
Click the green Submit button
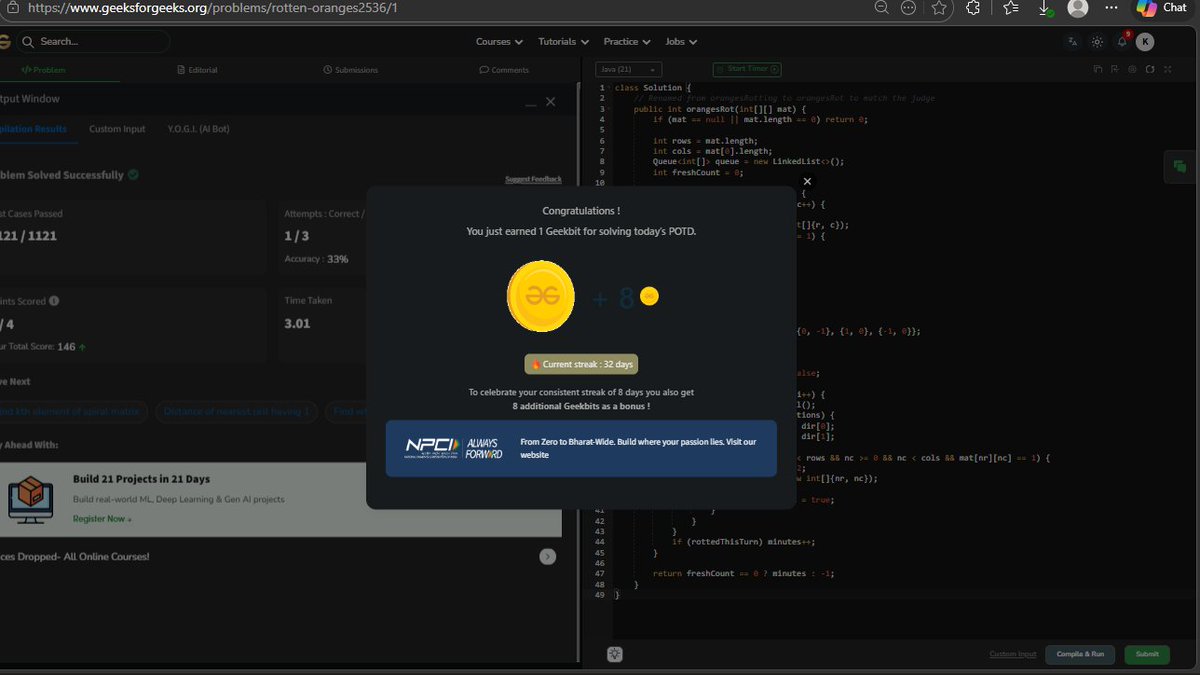pyautogui.click(x=1147, y=654)
